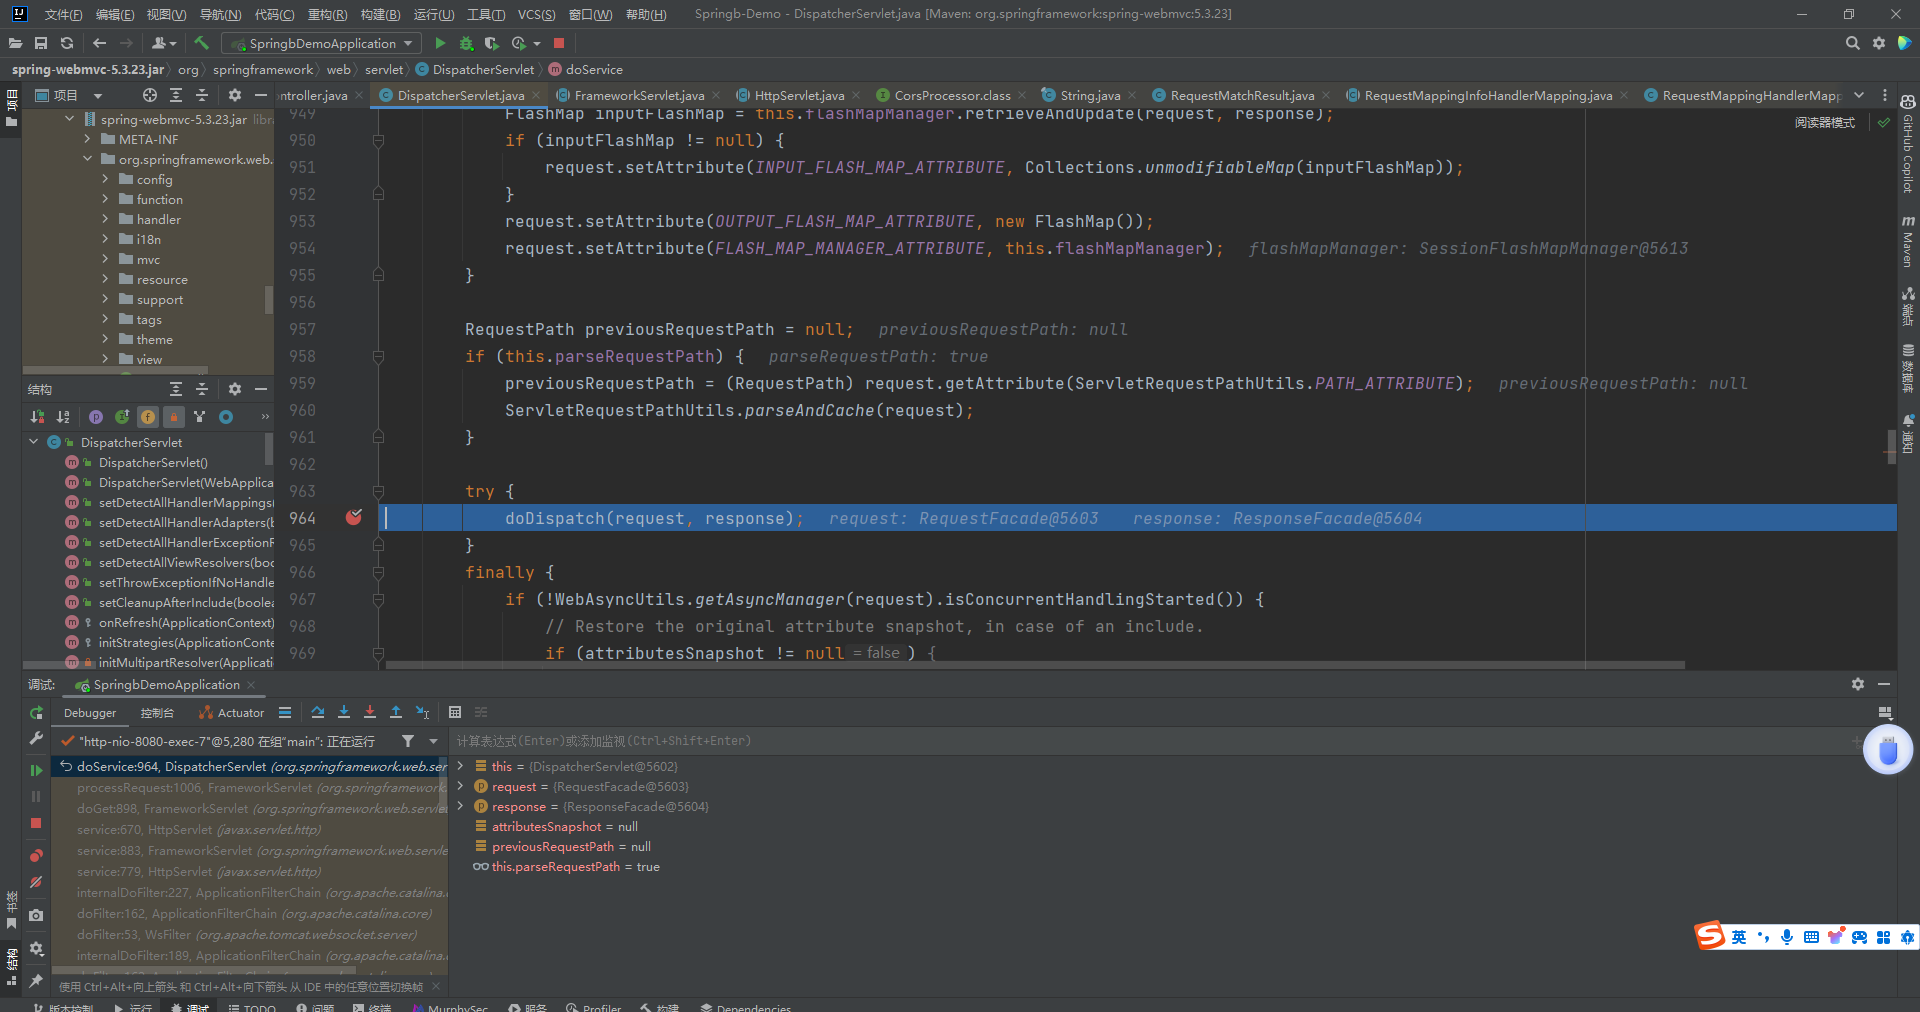The width and height of the screenshot is (1920, 1012).
Task: Expand the request variable node
Action: point(460,786)
